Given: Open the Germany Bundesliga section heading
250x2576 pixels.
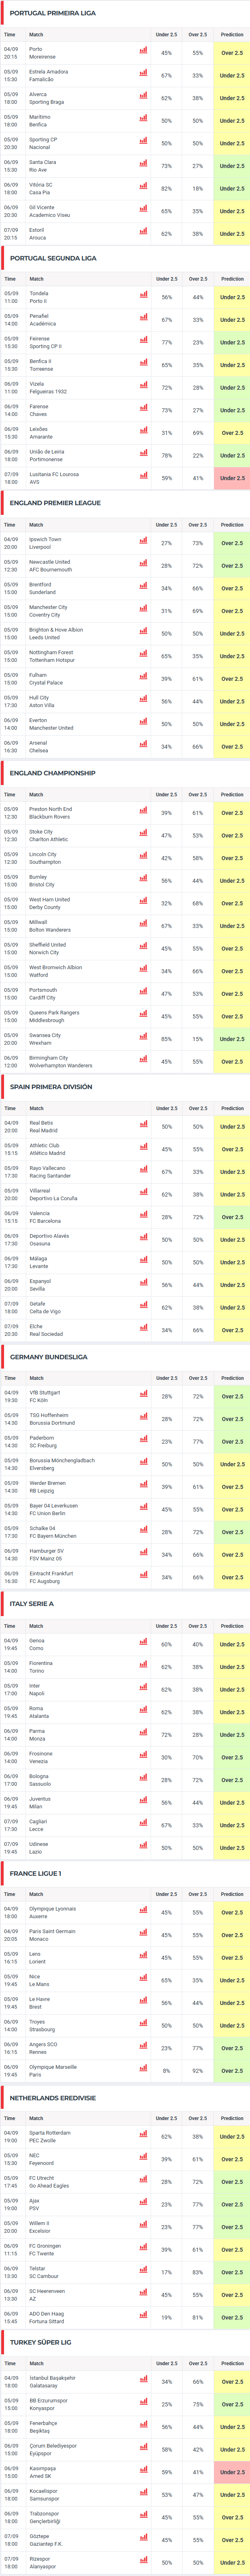Looking at the screenshot, I should (x=48, y=1357).
